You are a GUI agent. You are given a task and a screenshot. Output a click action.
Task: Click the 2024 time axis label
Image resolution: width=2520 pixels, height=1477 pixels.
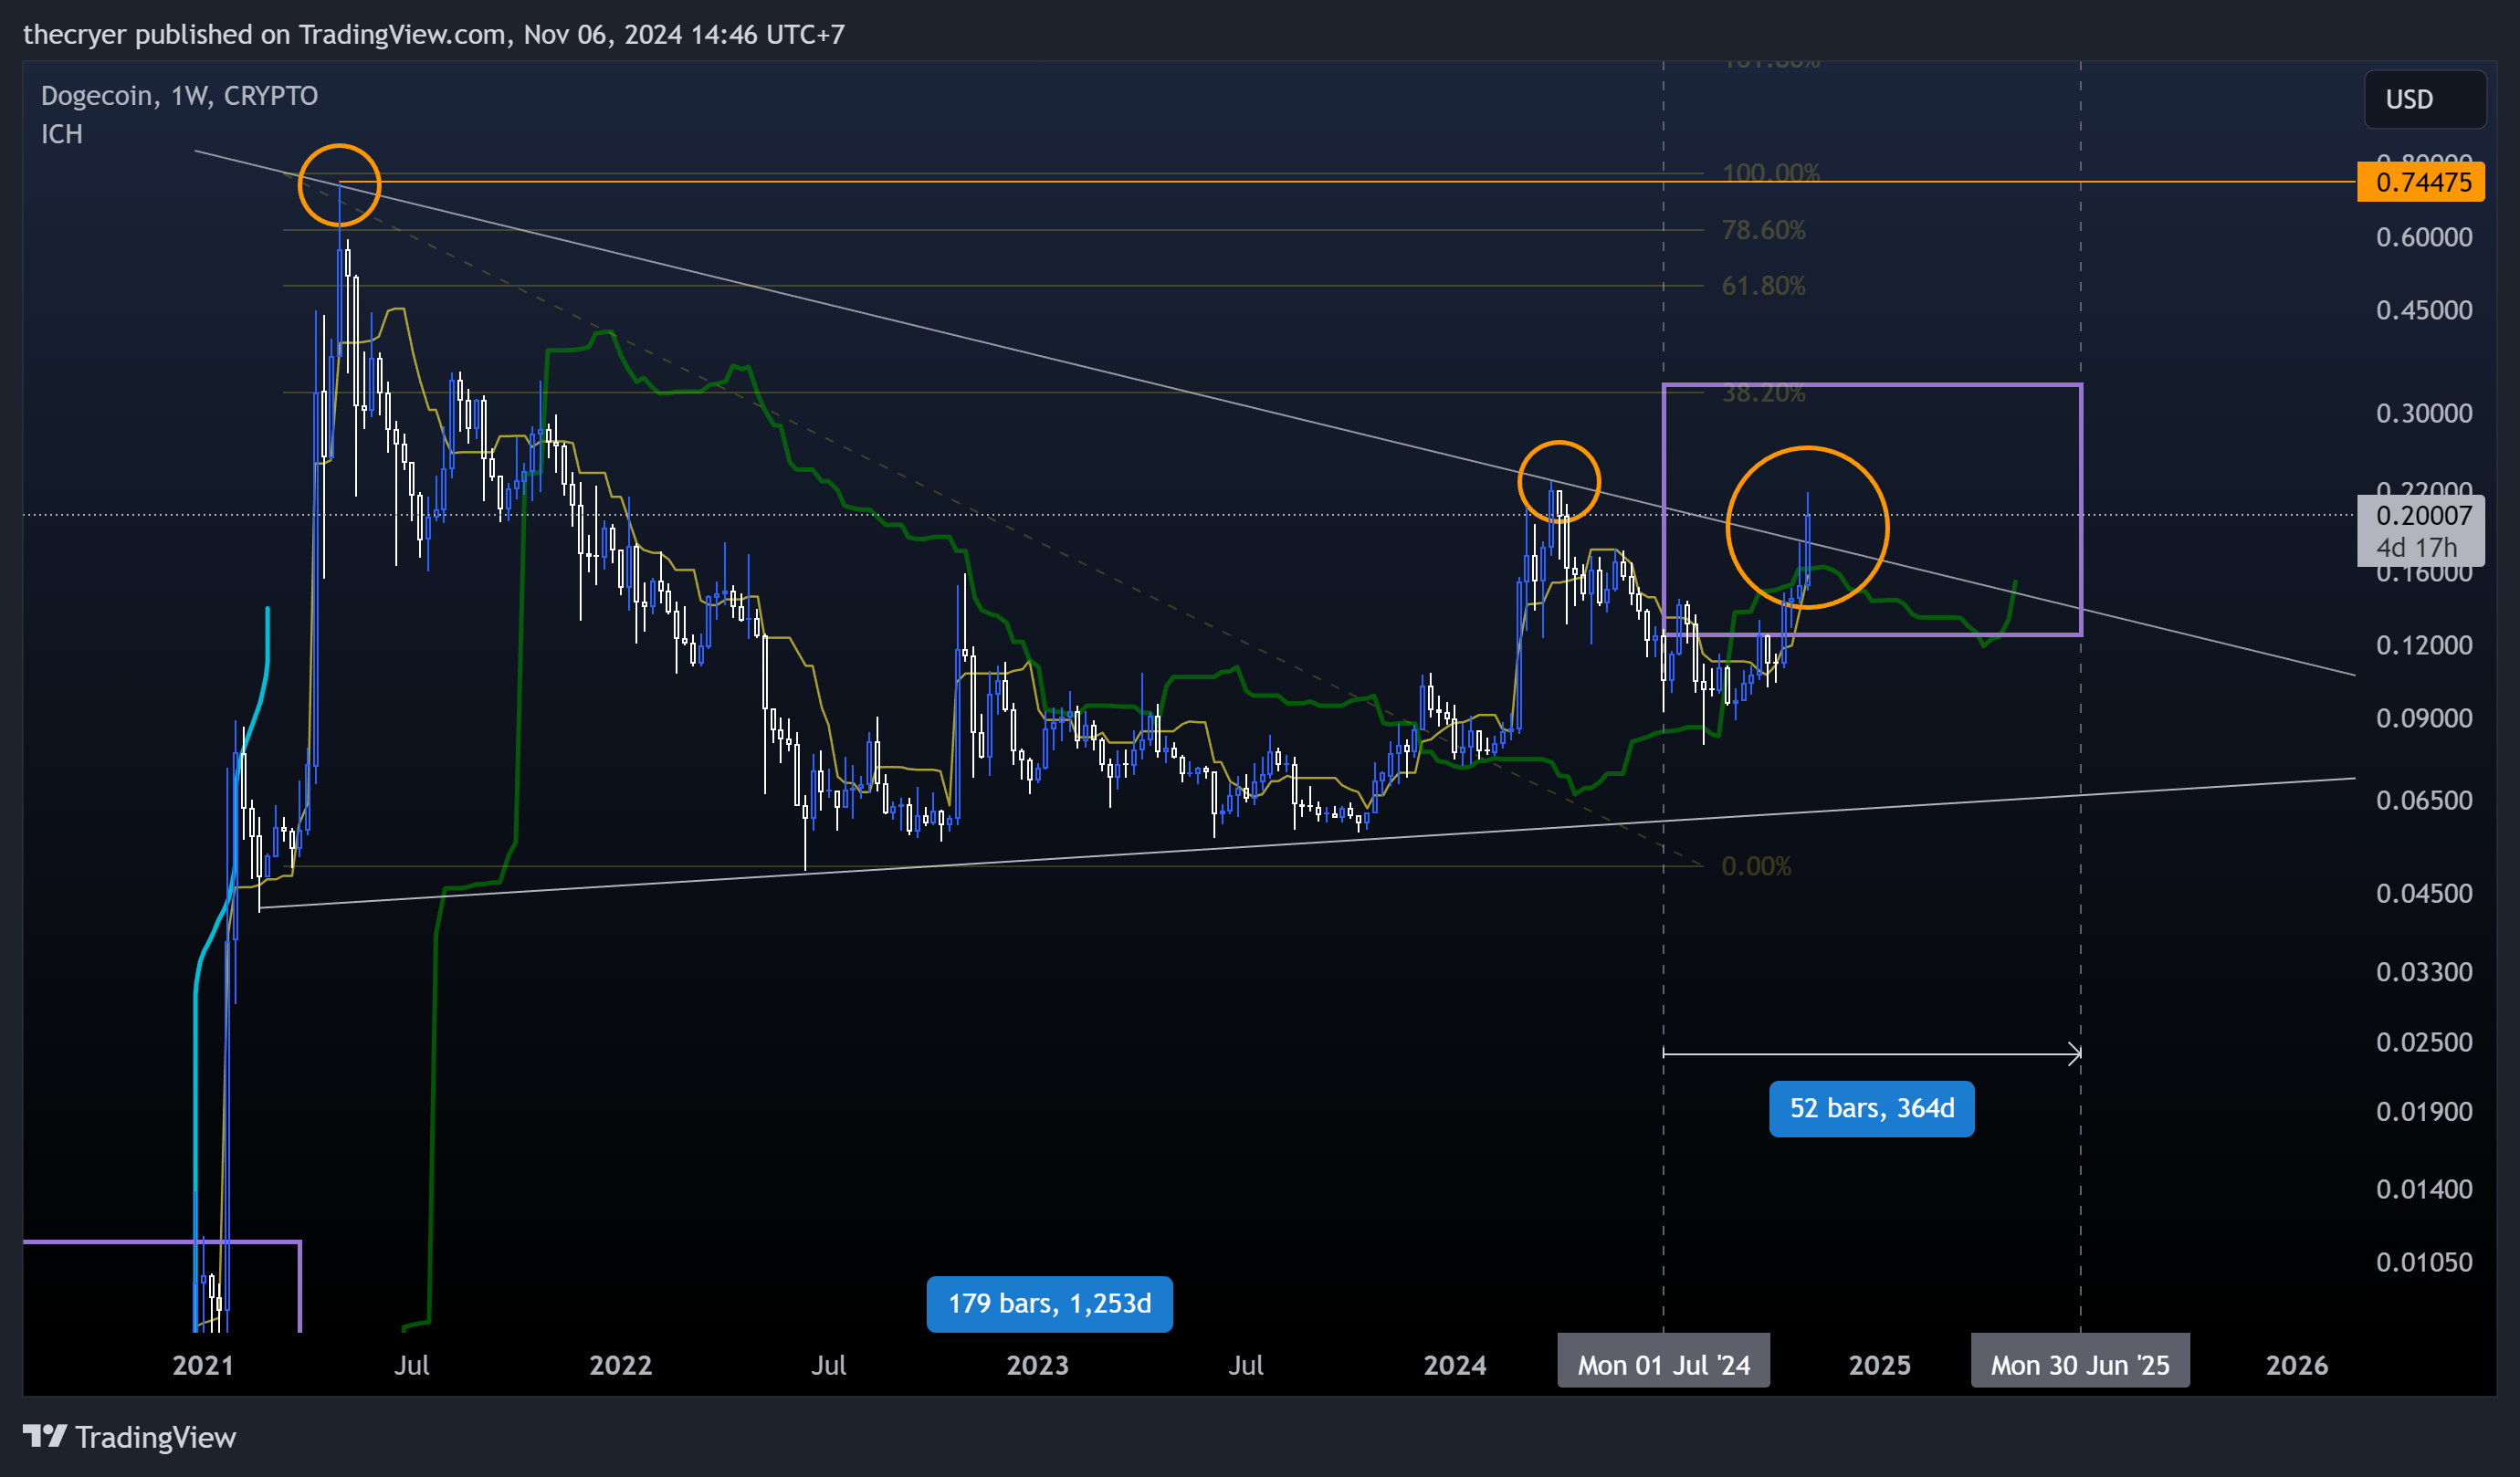tap(1455, 1365)
